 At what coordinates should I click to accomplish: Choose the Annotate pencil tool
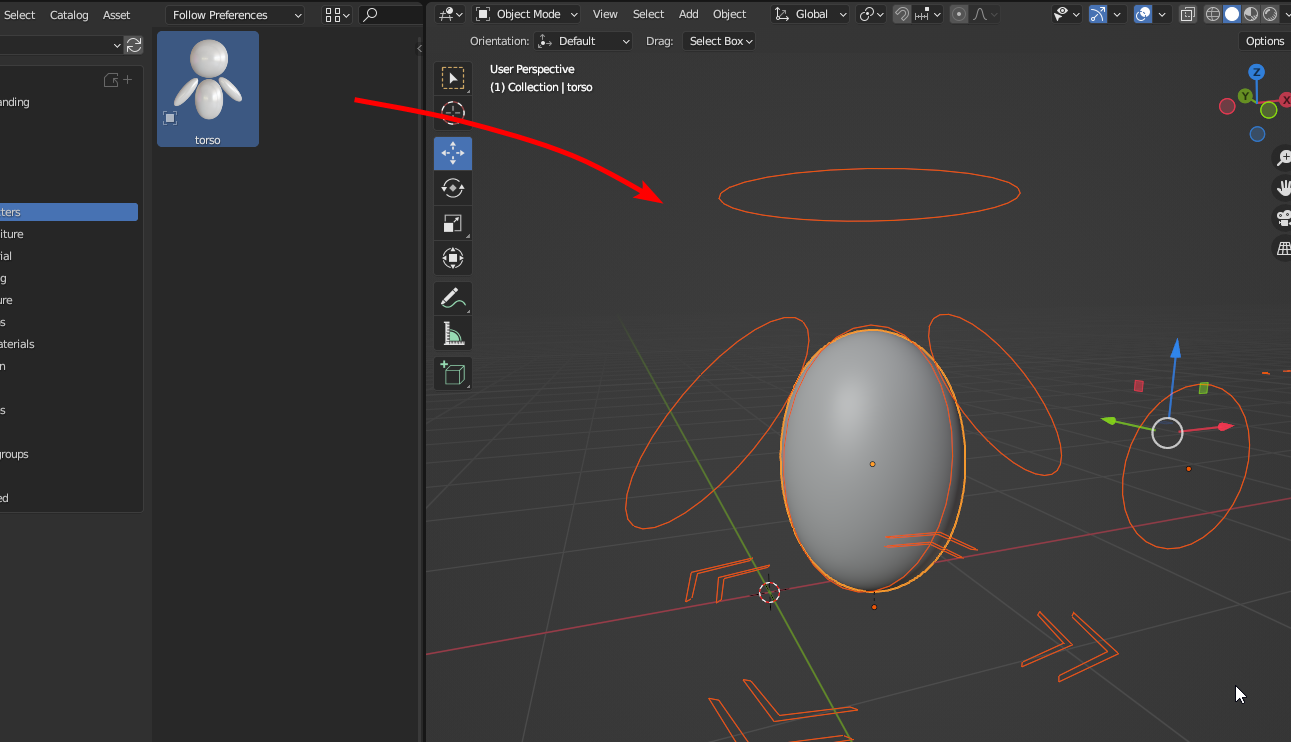(x=453, y=298)
